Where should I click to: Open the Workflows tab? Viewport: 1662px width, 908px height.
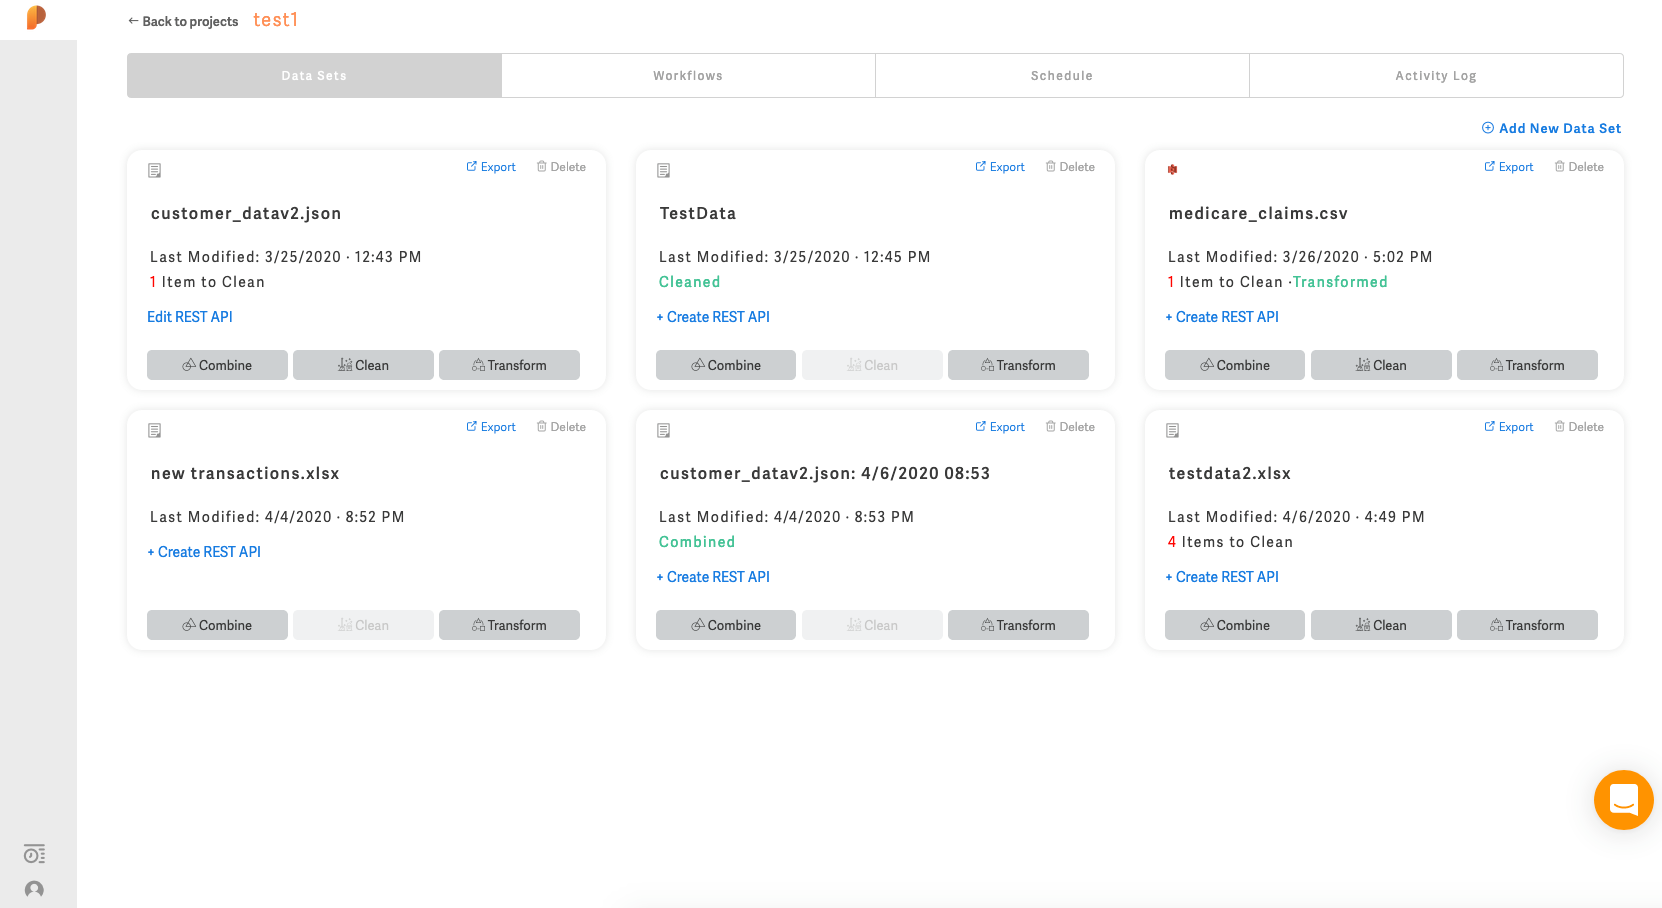688,75
